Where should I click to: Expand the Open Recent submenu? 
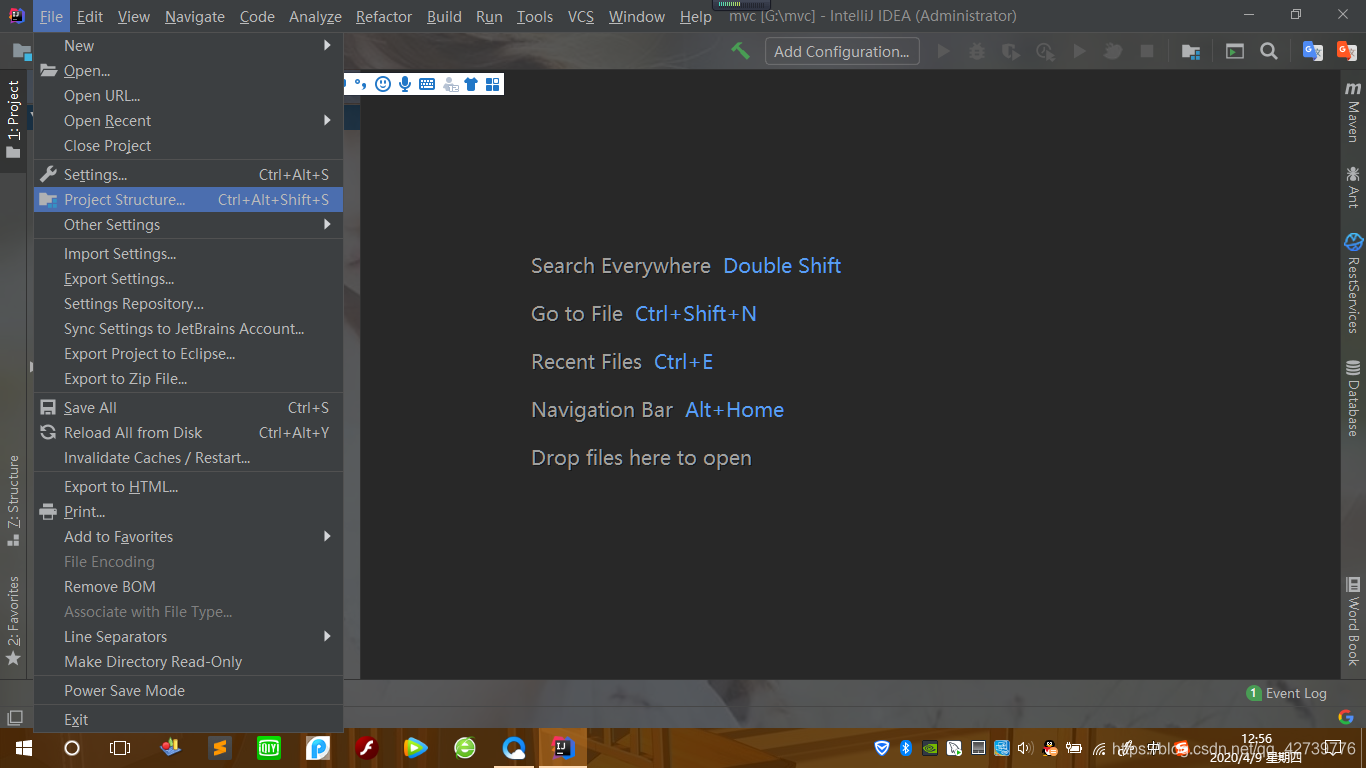click(188, 120)
